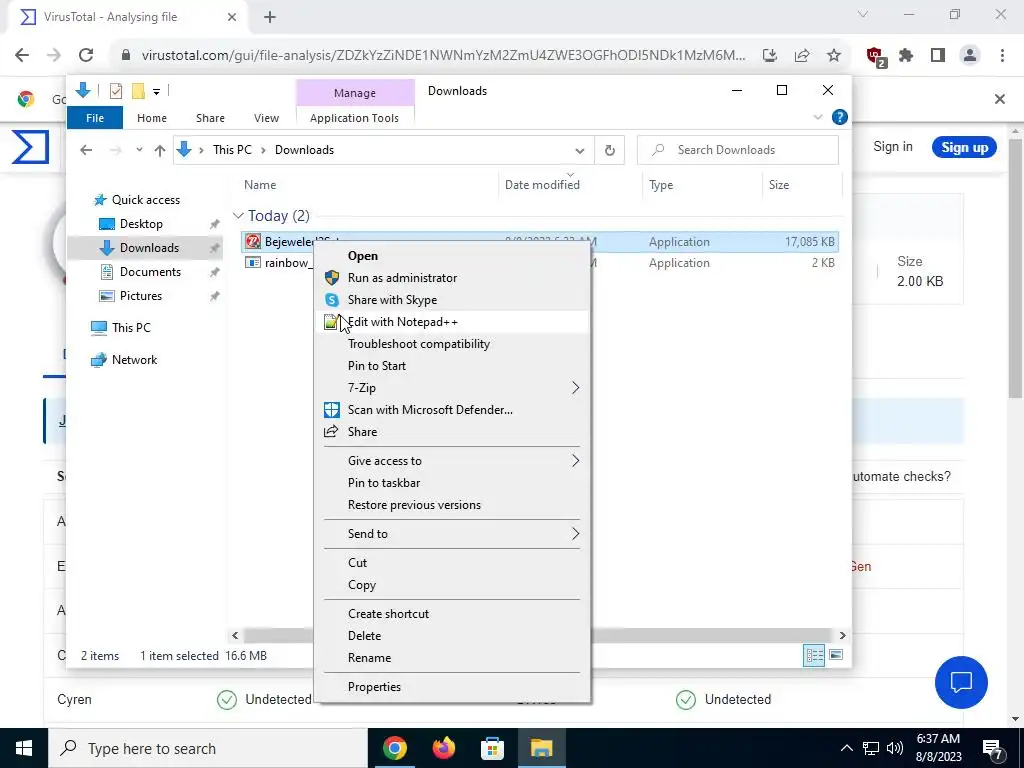Open the Share ribbon tab
The width and height of the screenshot is (1024, 768).
coord(210,118)
